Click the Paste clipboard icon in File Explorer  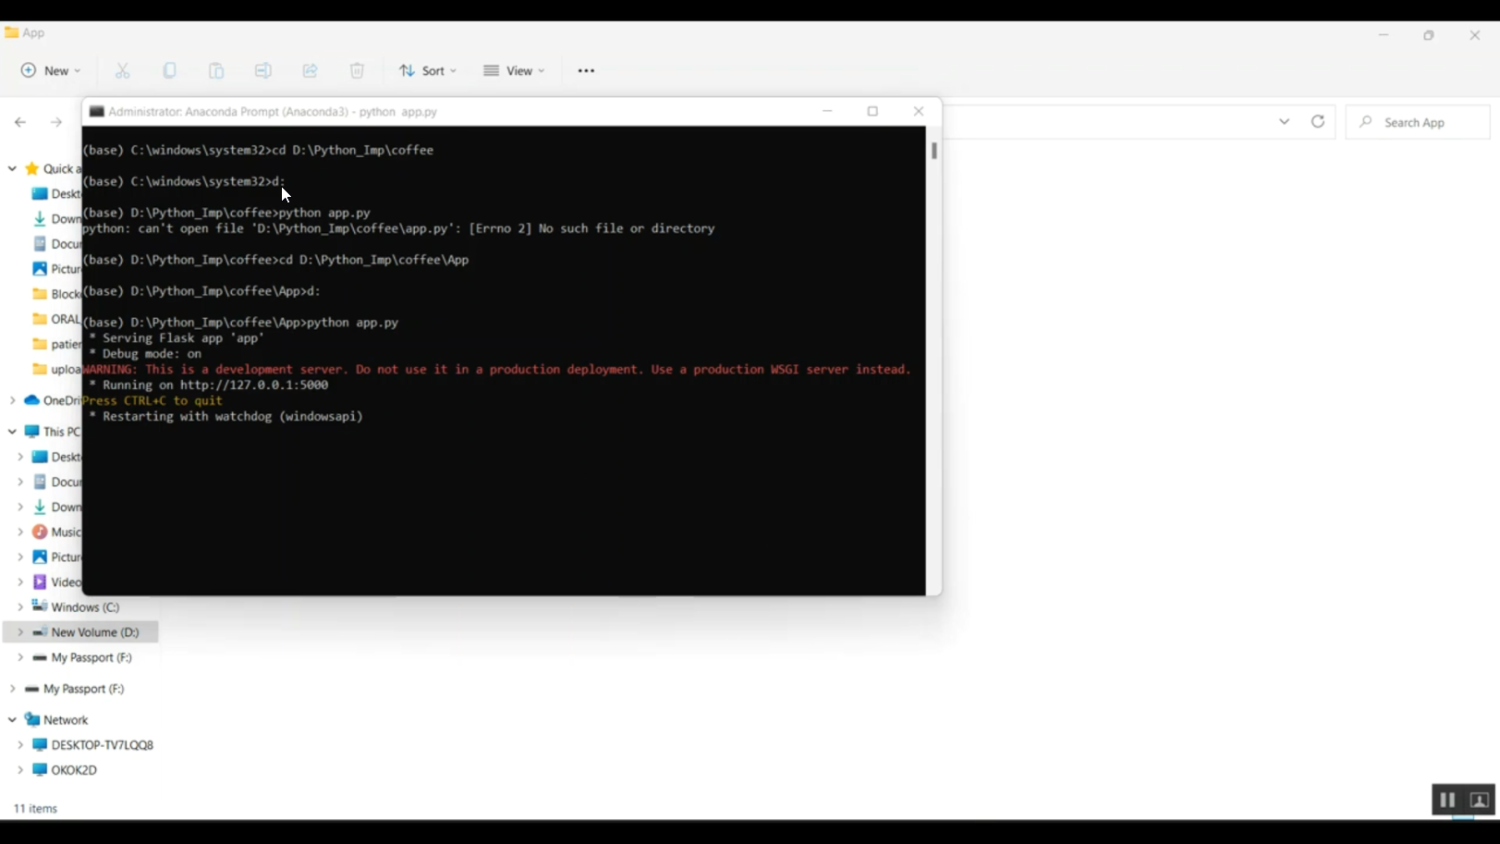216,71
